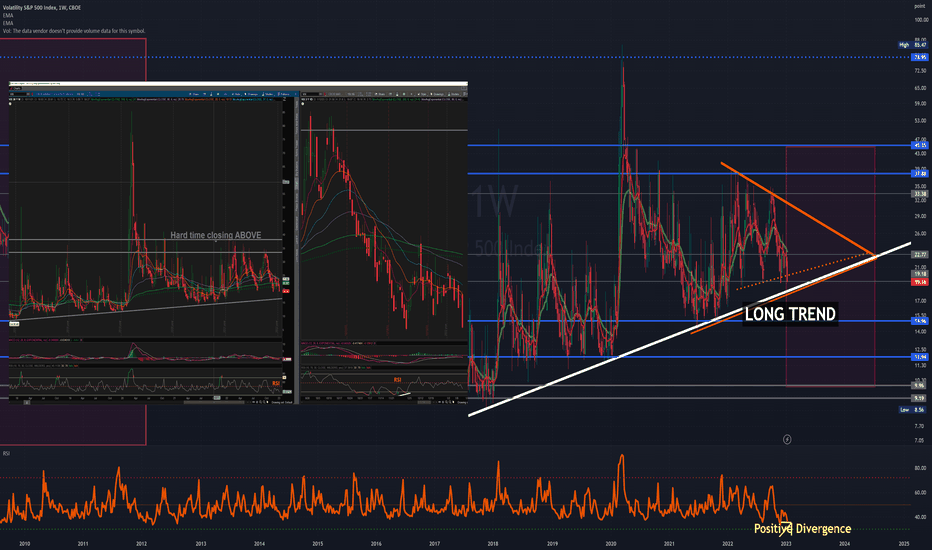Select the 37.88 horizontal line price tag

920,174
